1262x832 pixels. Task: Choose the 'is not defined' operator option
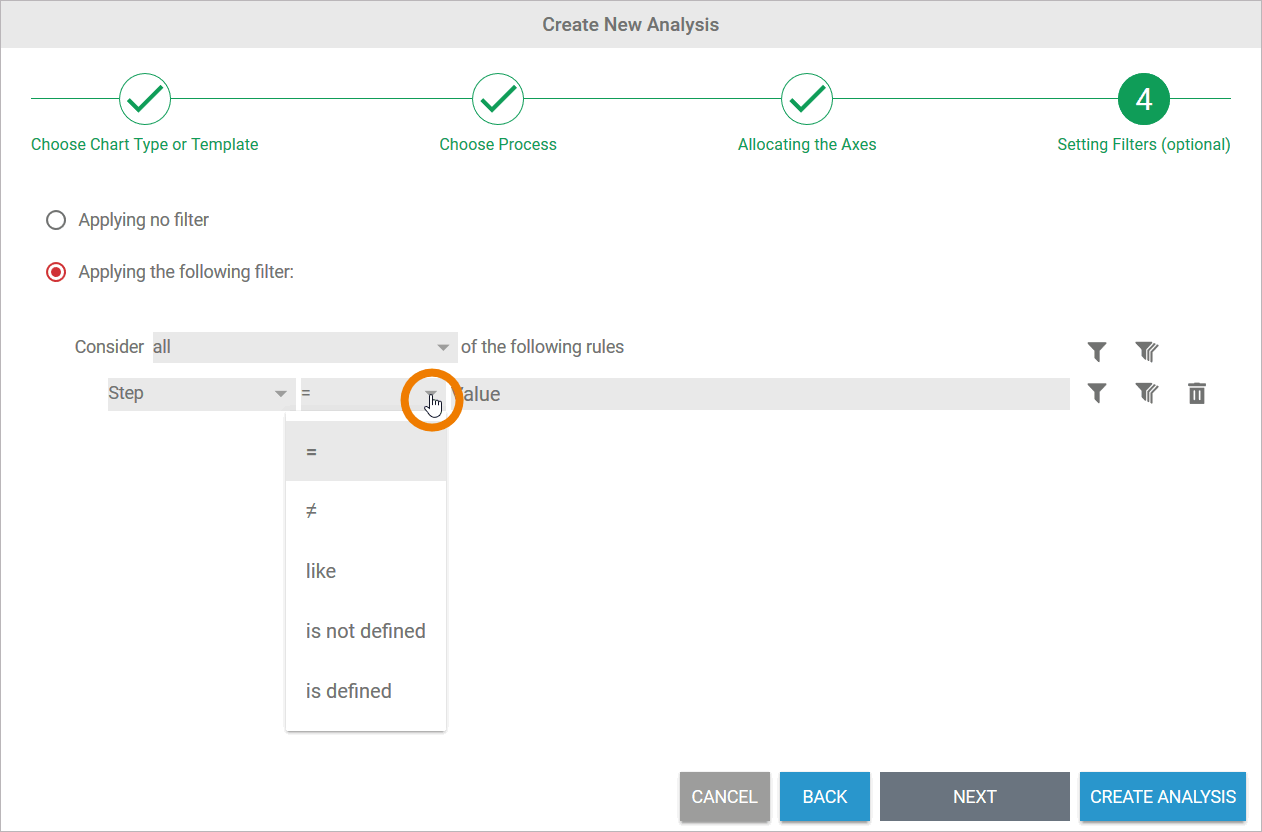[x=365, y=631]
